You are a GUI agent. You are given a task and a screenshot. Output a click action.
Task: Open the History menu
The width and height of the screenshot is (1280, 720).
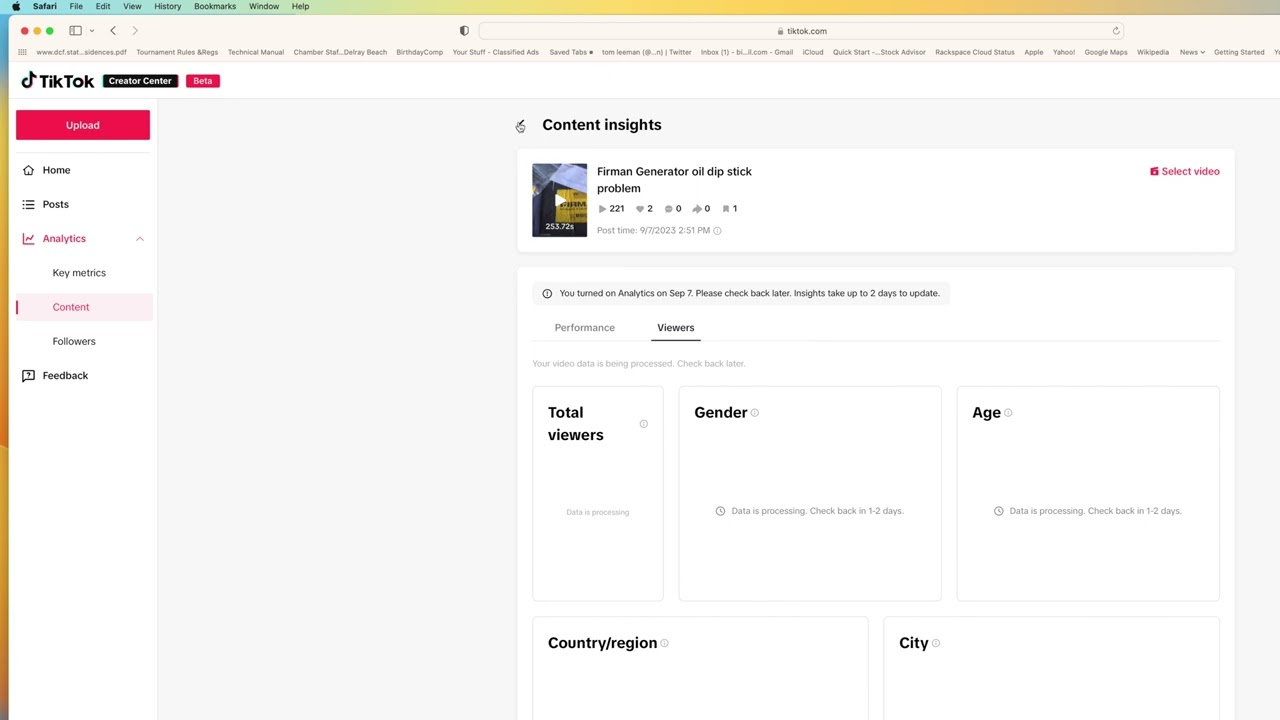pos(167,6)
